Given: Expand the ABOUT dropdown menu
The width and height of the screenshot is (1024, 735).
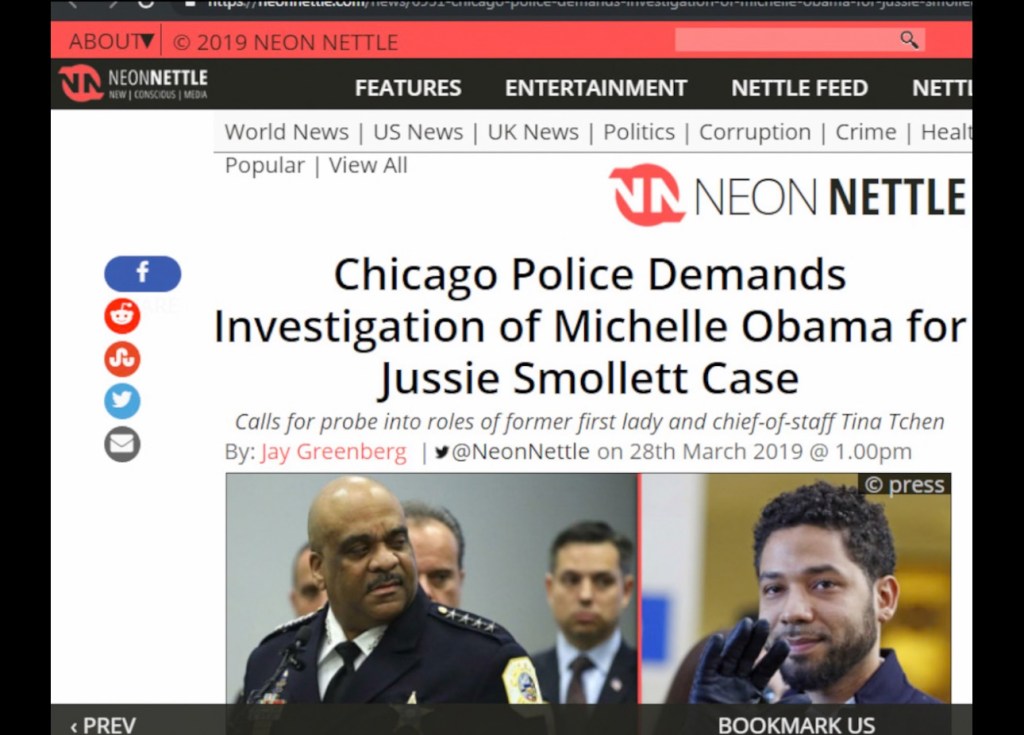Looking at the screenshot, I should click(112, 41).
